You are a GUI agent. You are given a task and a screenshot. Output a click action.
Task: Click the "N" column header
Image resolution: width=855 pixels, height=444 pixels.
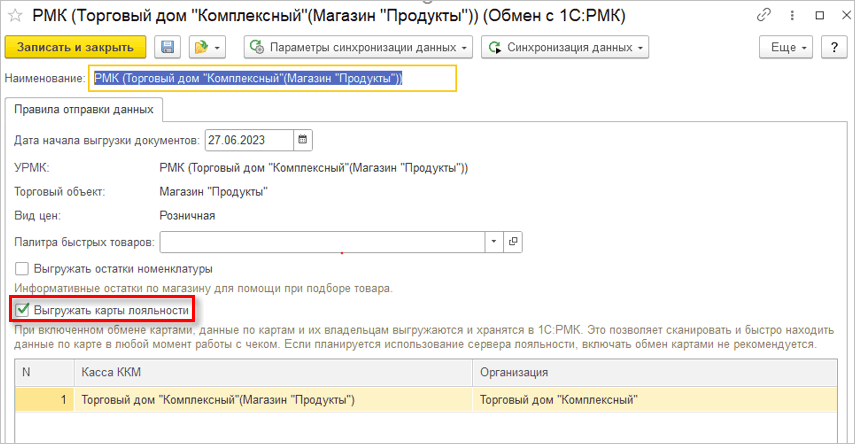45,373
